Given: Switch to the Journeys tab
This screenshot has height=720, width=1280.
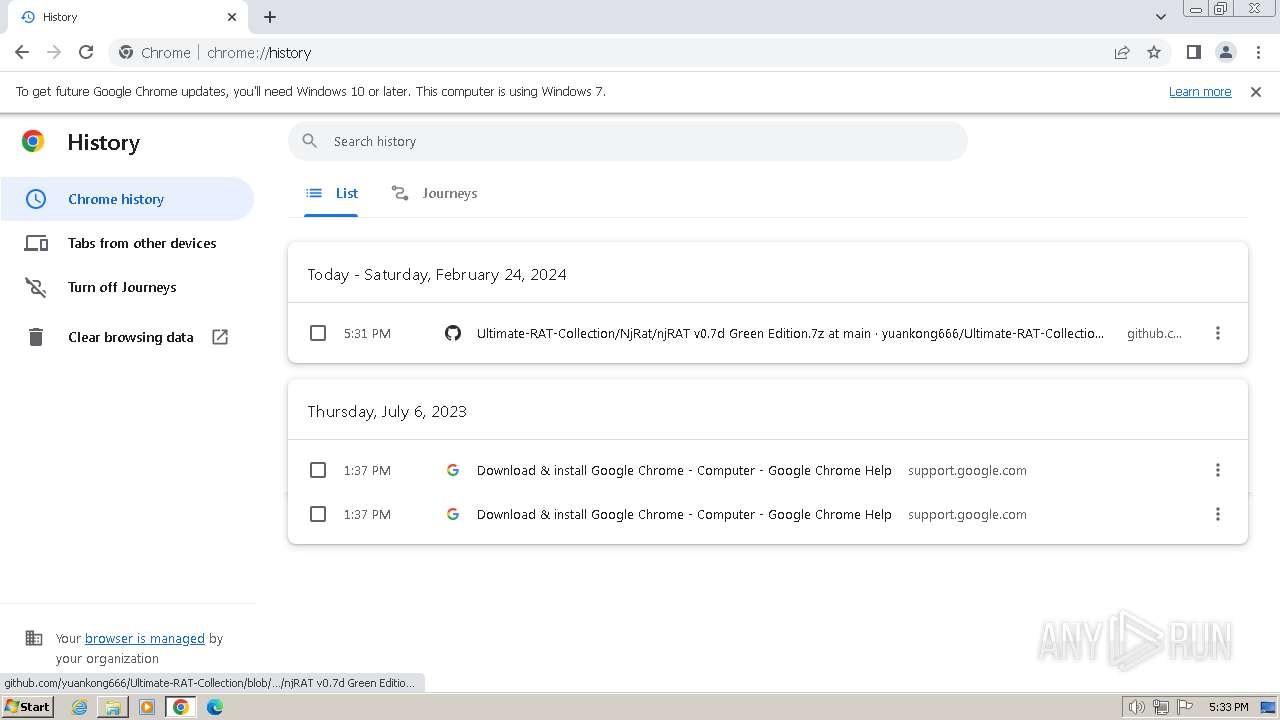Looking at the screenshot, I should point(434,193).
